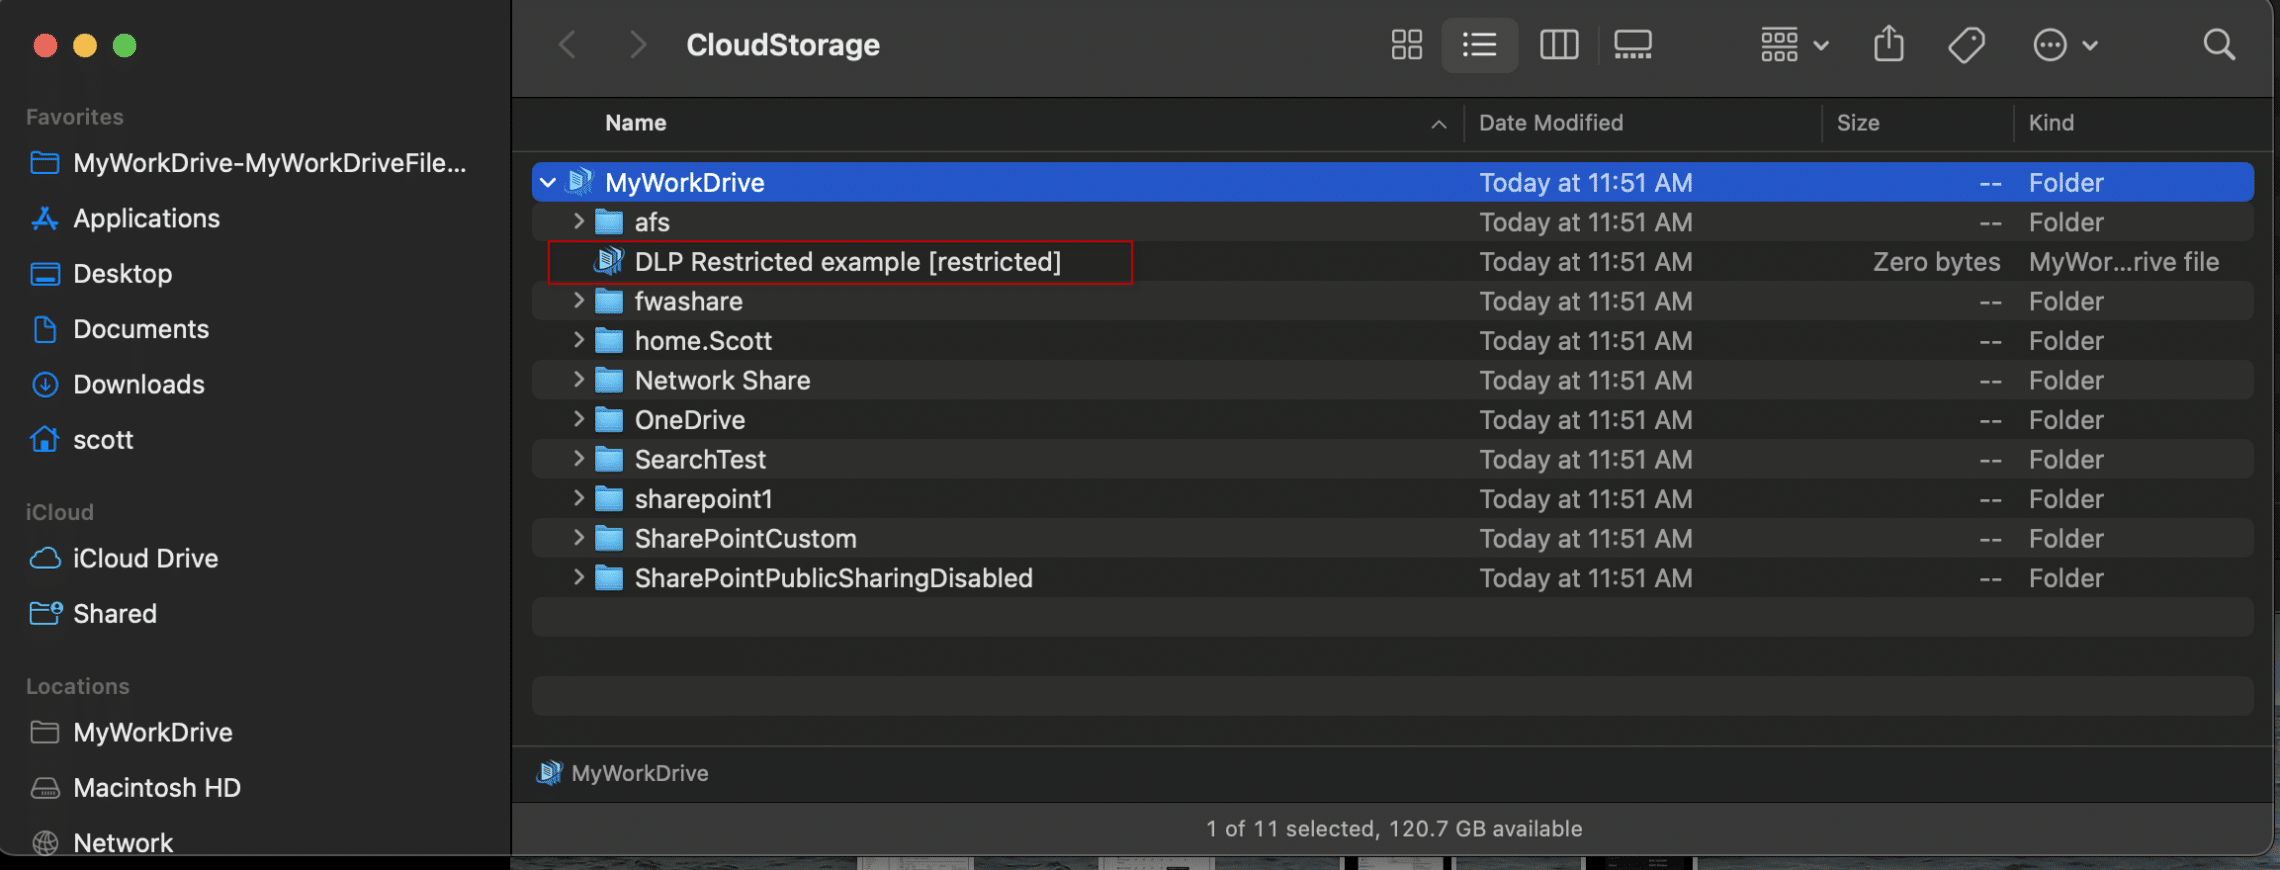Open the More actions ellipsis menu
The image size is (2280, 870).
2064,45
